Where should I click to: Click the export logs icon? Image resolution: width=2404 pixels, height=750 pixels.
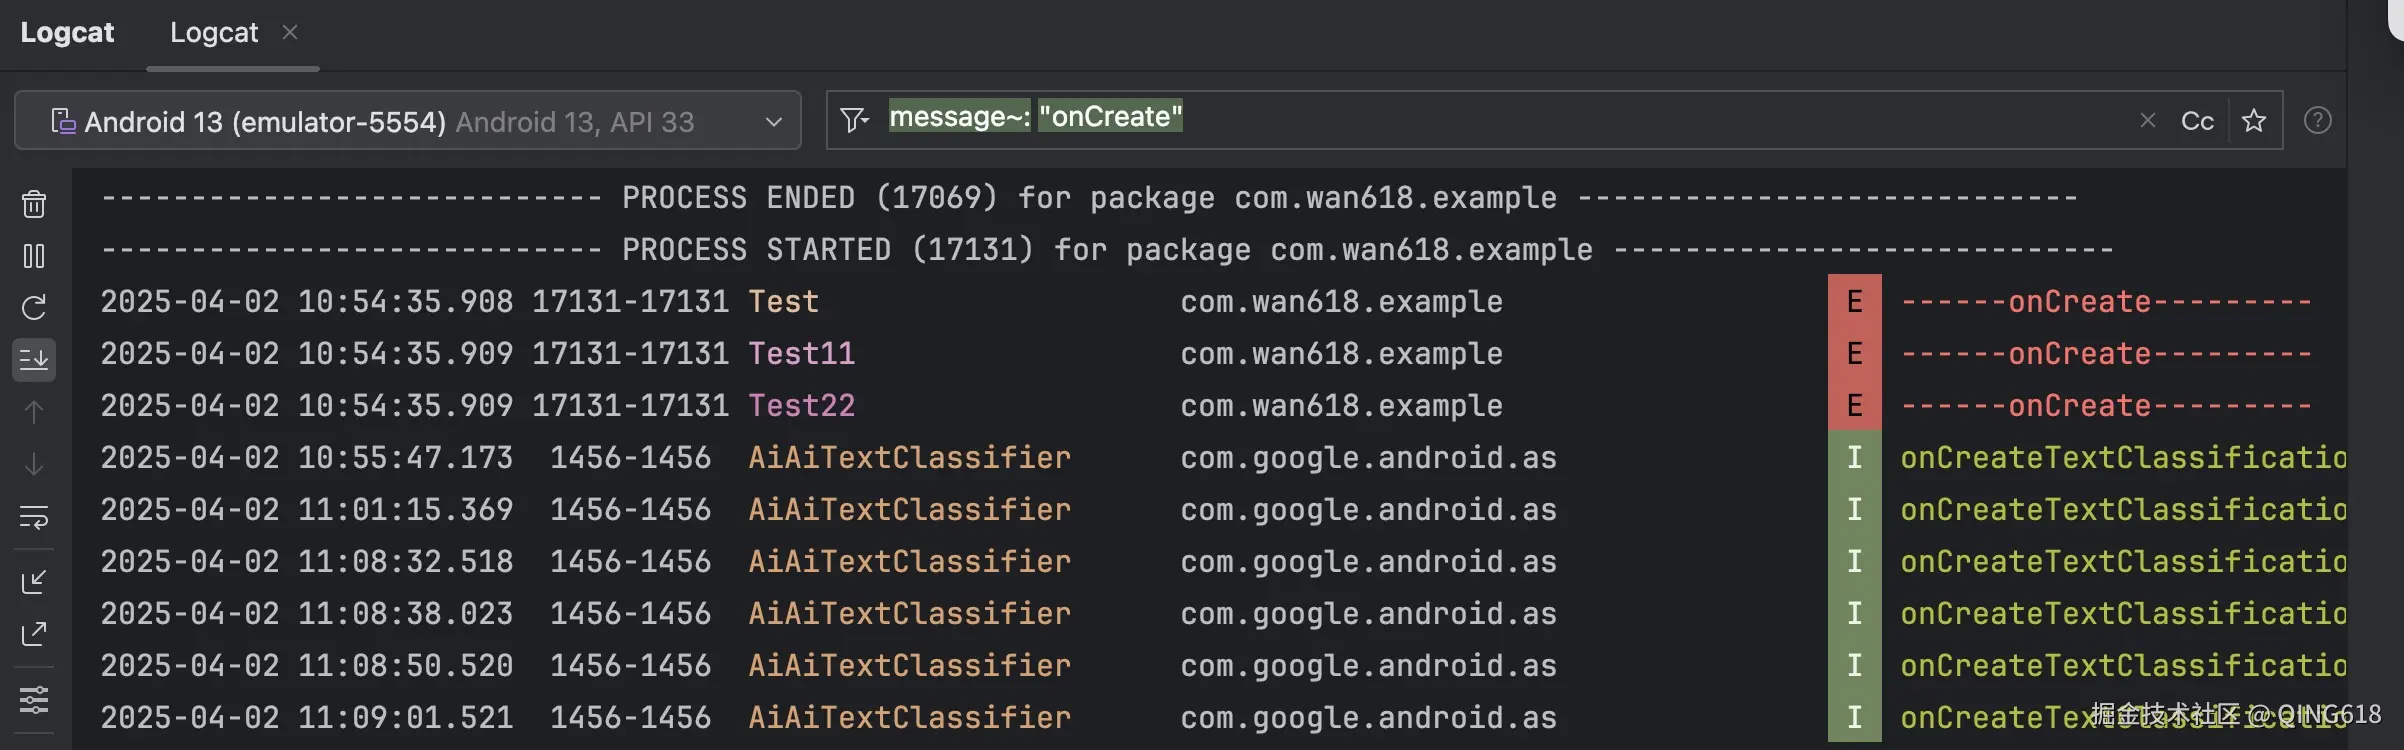[x=34, y=633]
